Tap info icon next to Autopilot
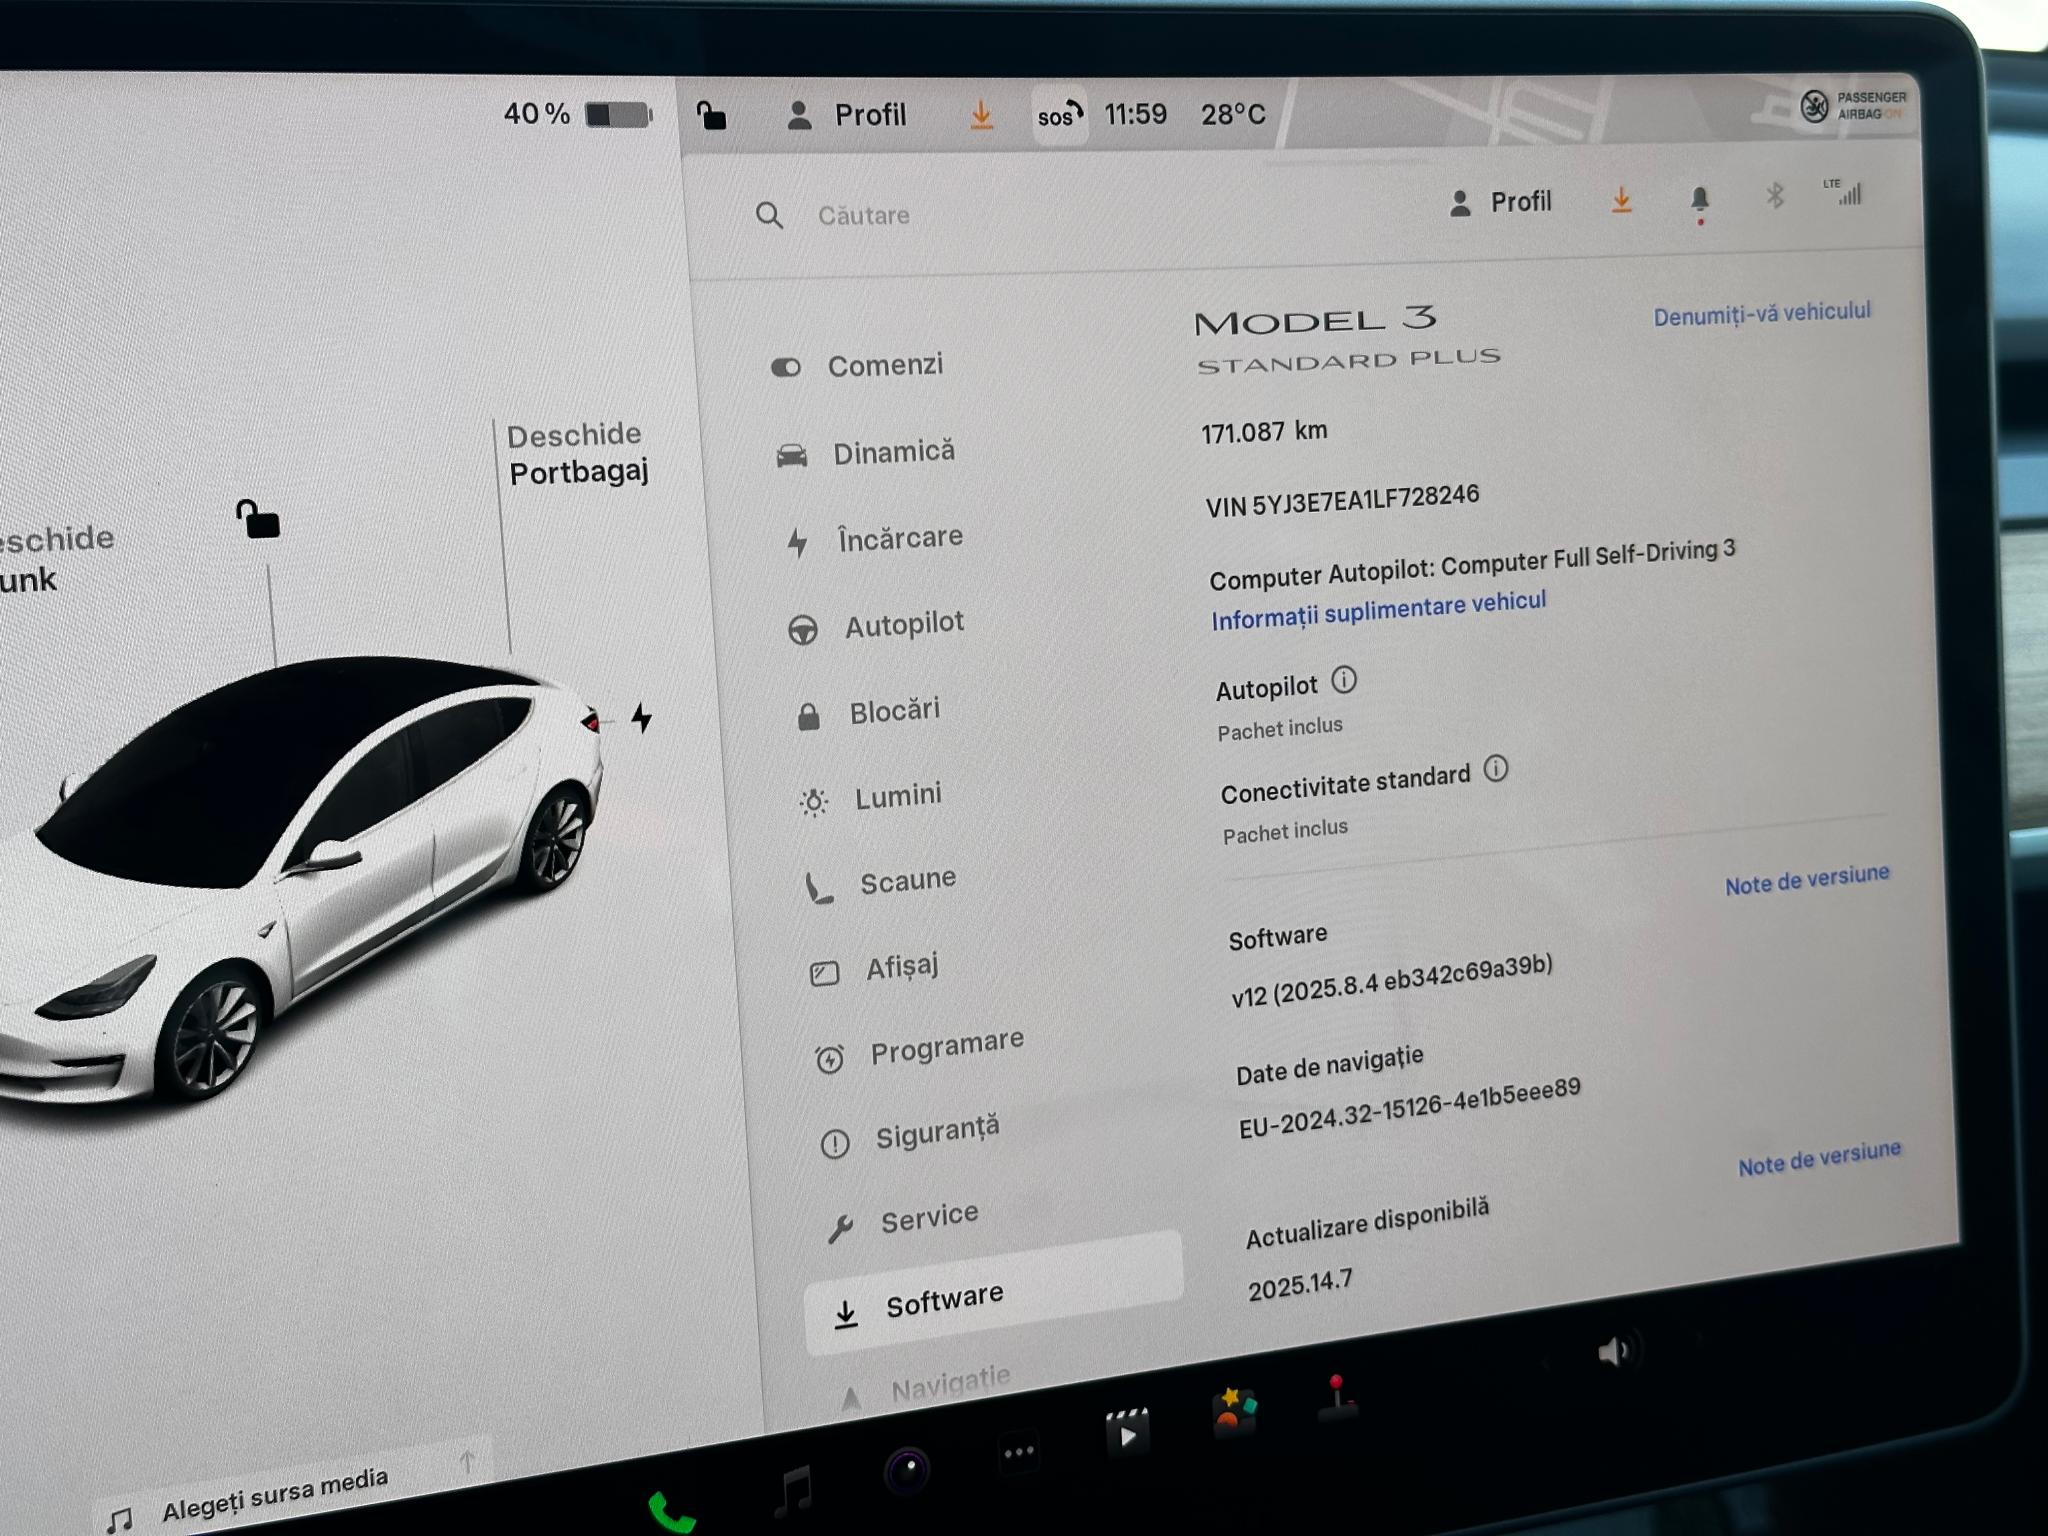 click(x=1343, y=681)
